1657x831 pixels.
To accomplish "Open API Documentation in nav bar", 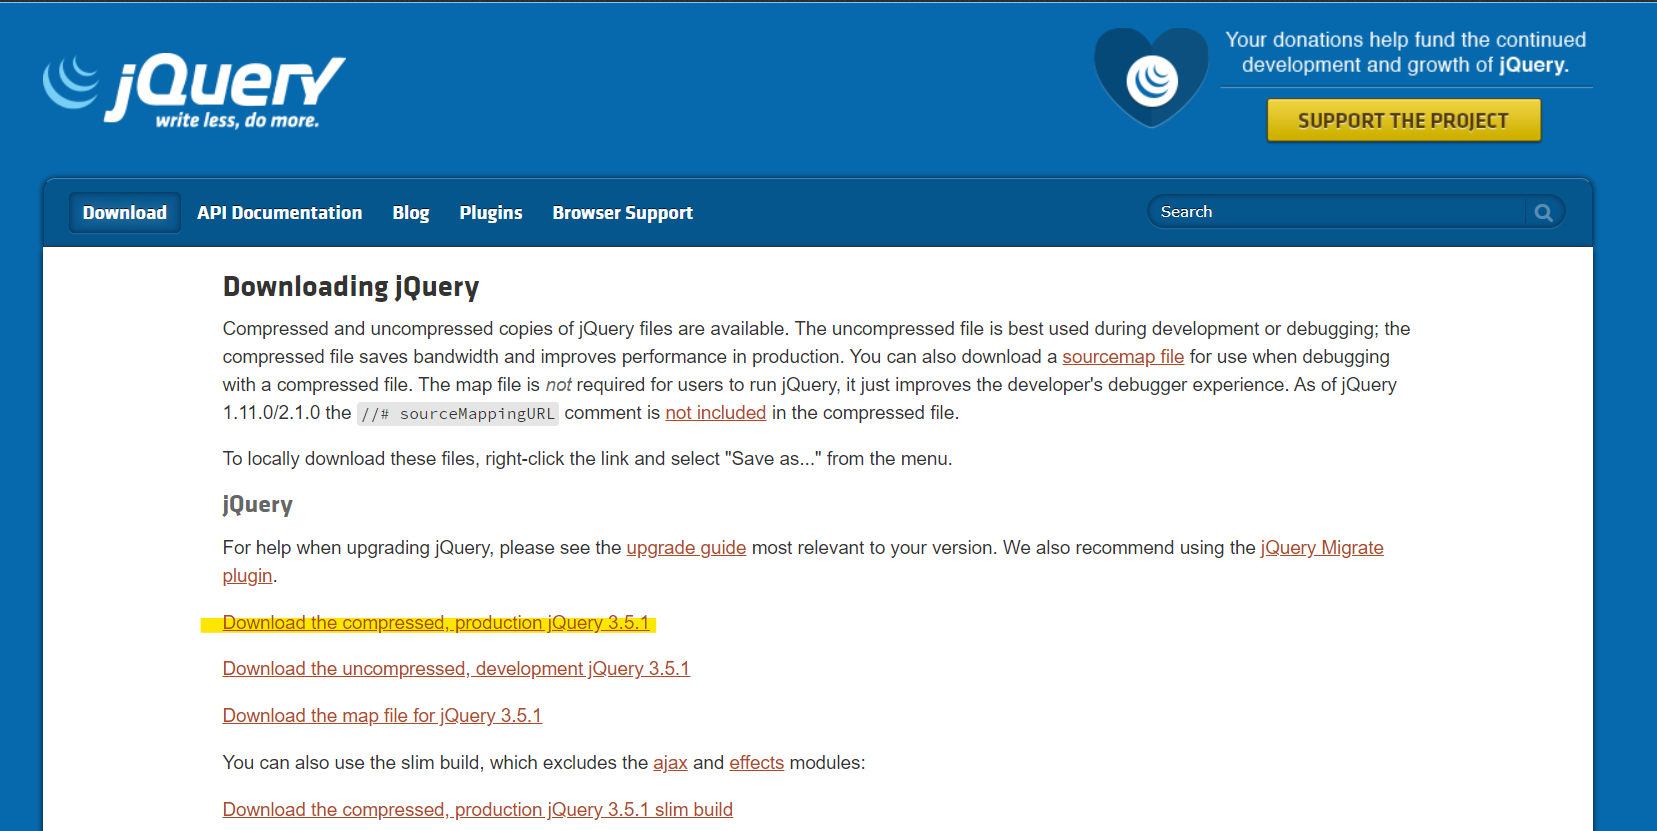I will (x=280, y=213).
